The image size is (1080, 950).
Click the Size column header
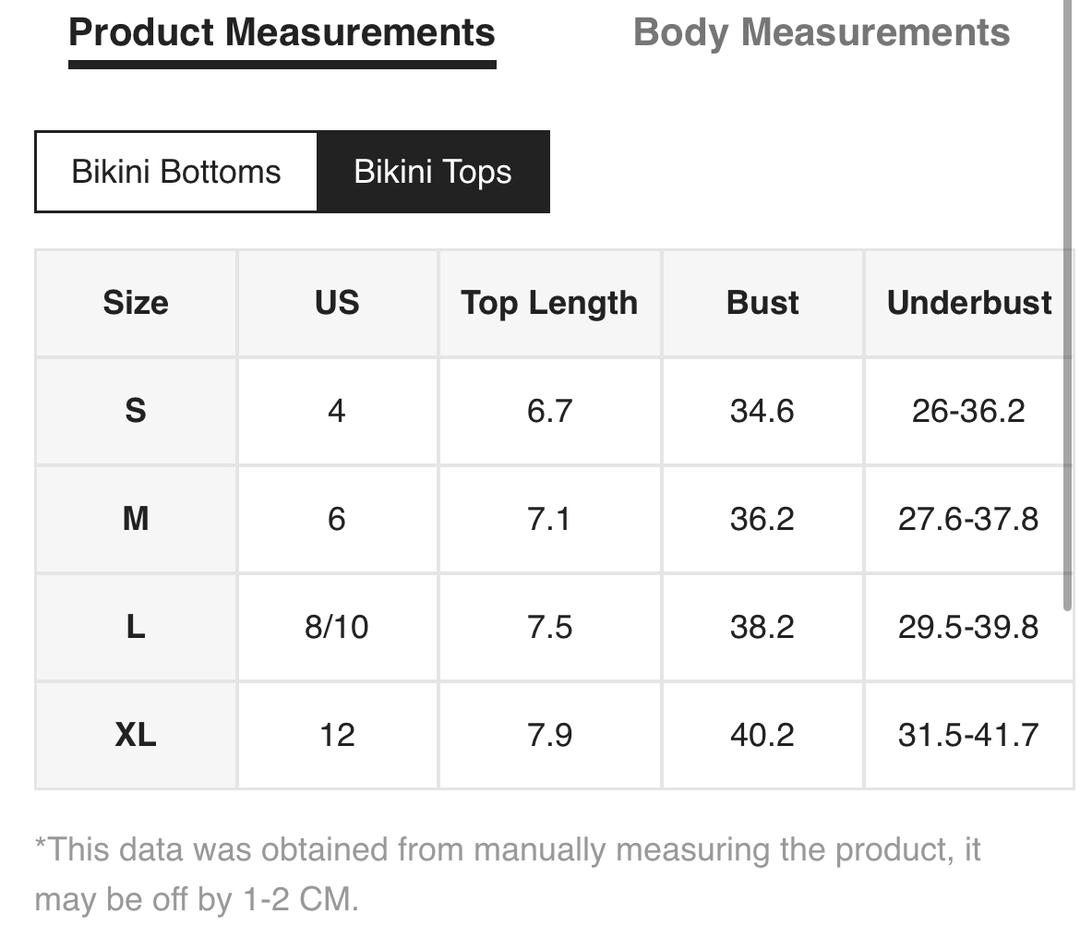(136, 303)
